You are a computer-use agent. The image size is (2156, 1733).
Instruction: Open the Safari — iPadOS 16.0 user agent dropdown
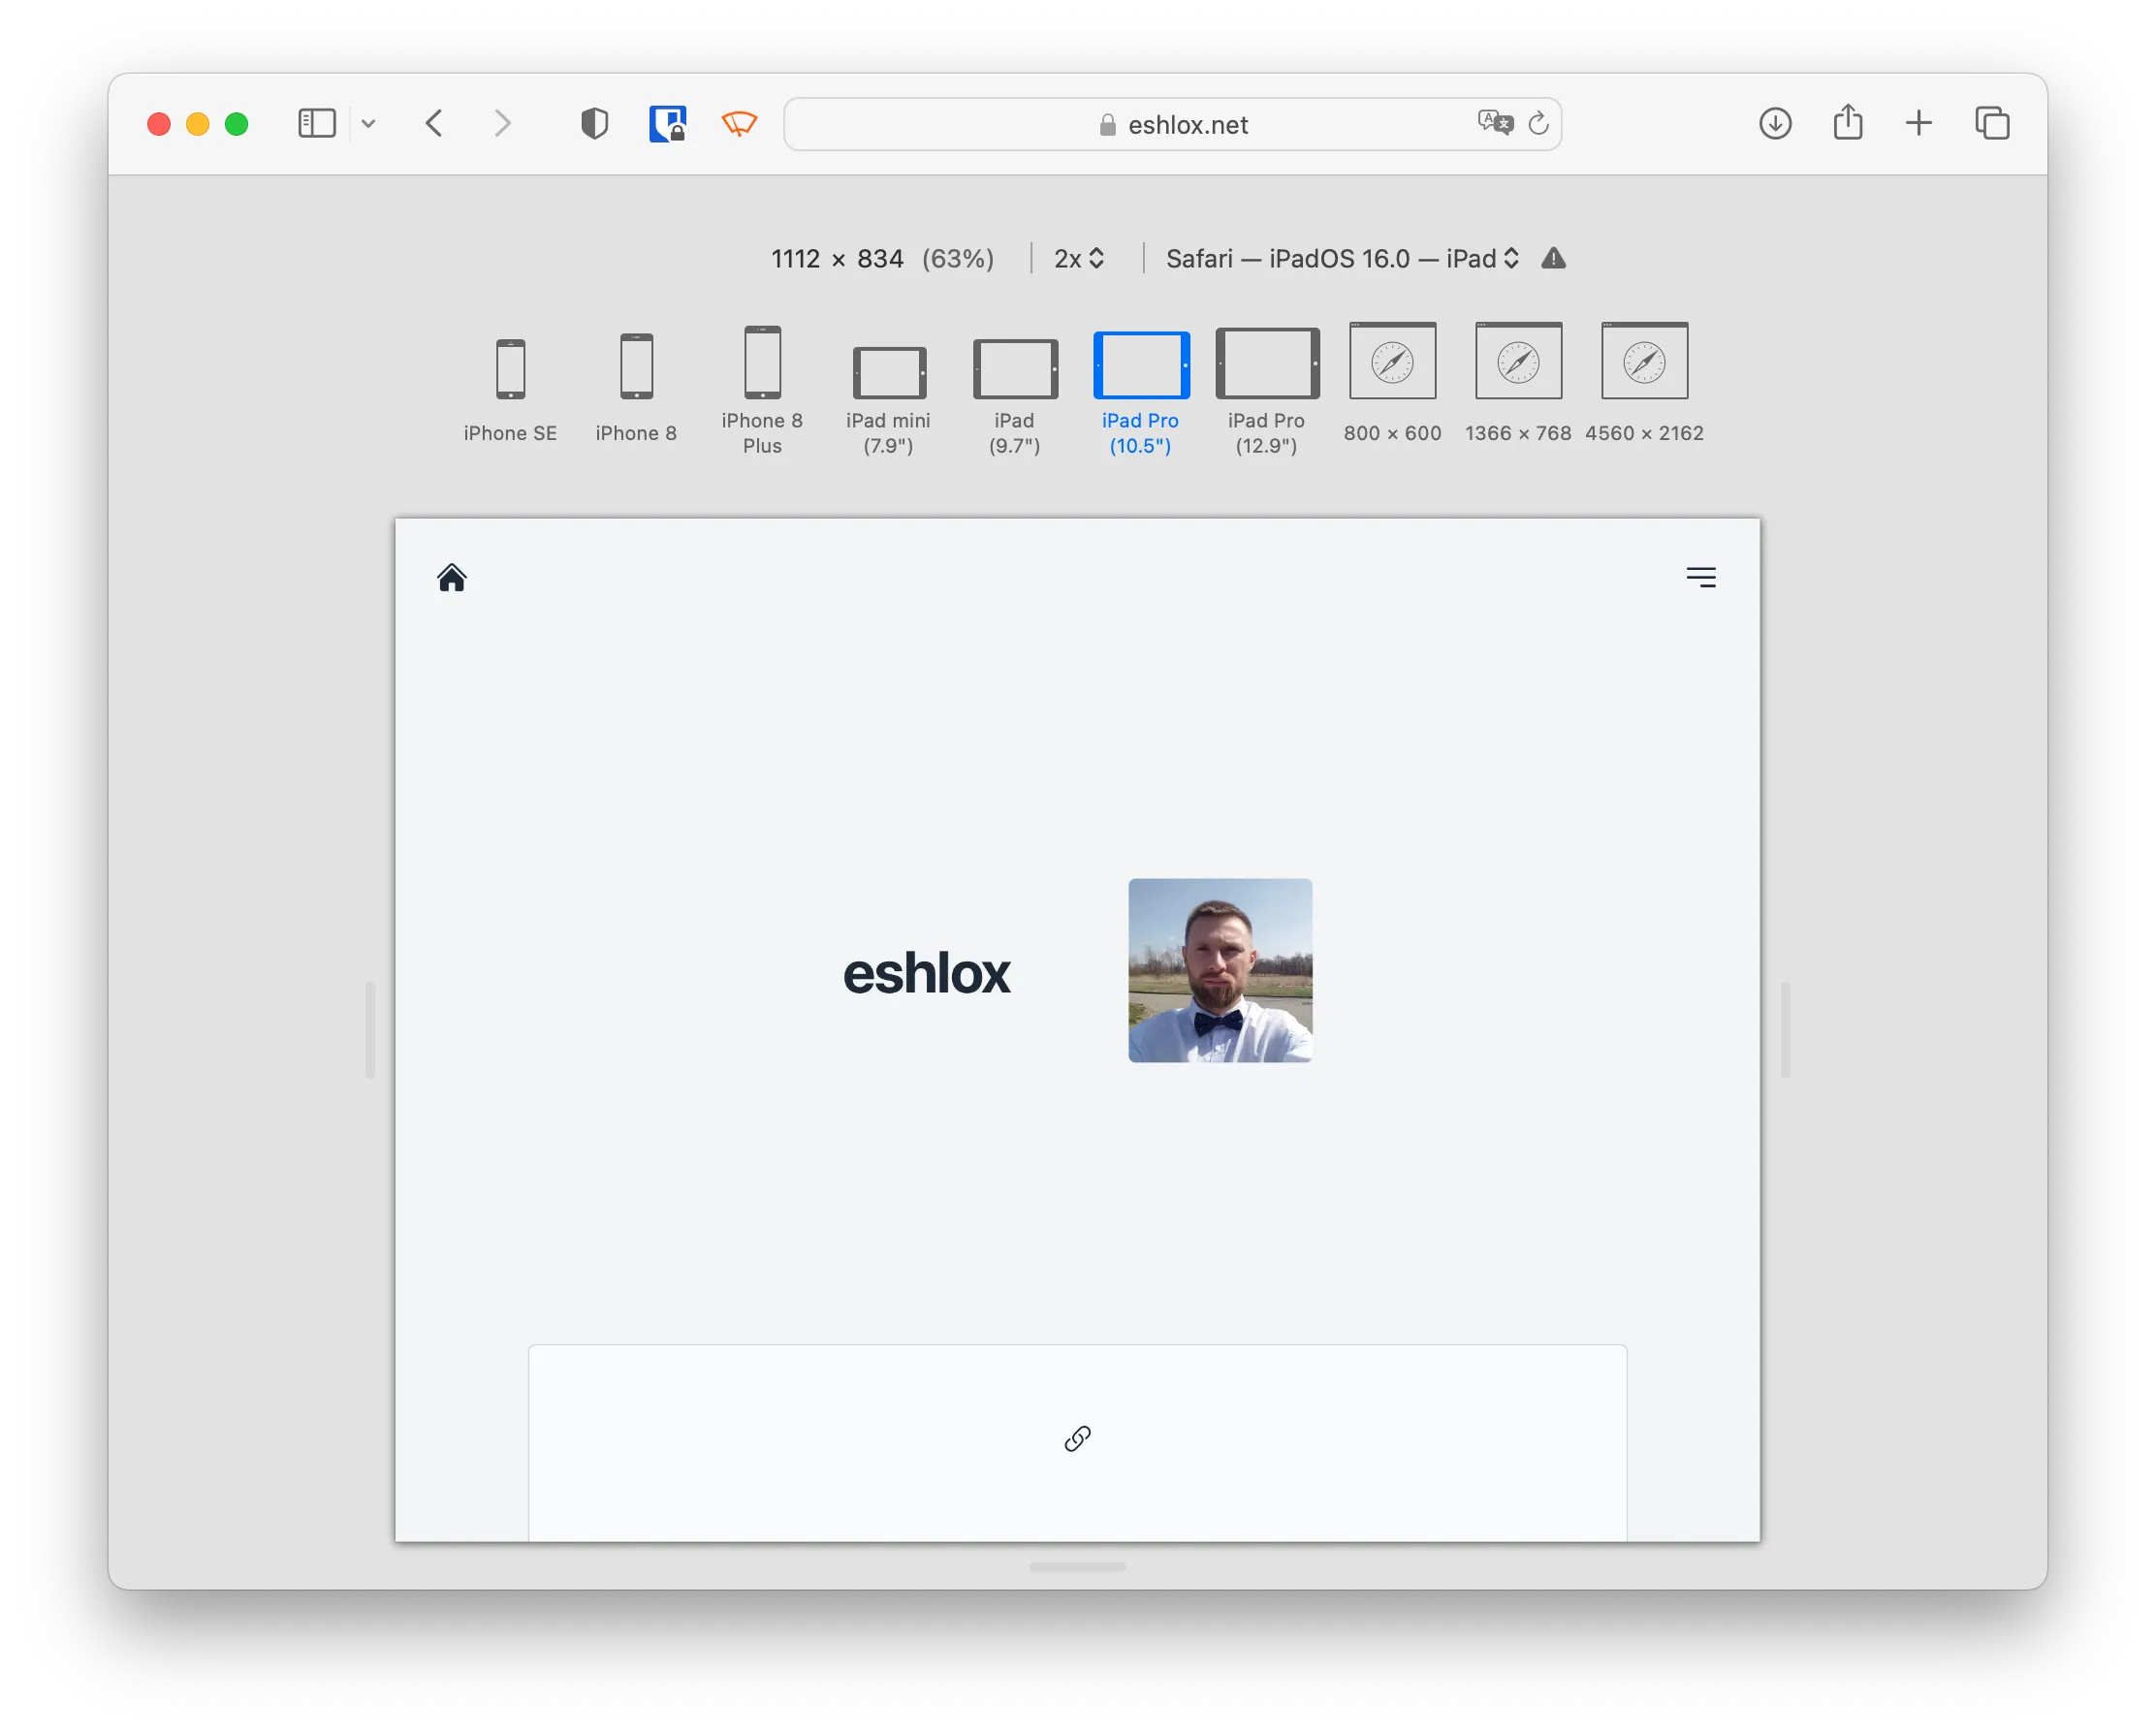[1342, 258]
